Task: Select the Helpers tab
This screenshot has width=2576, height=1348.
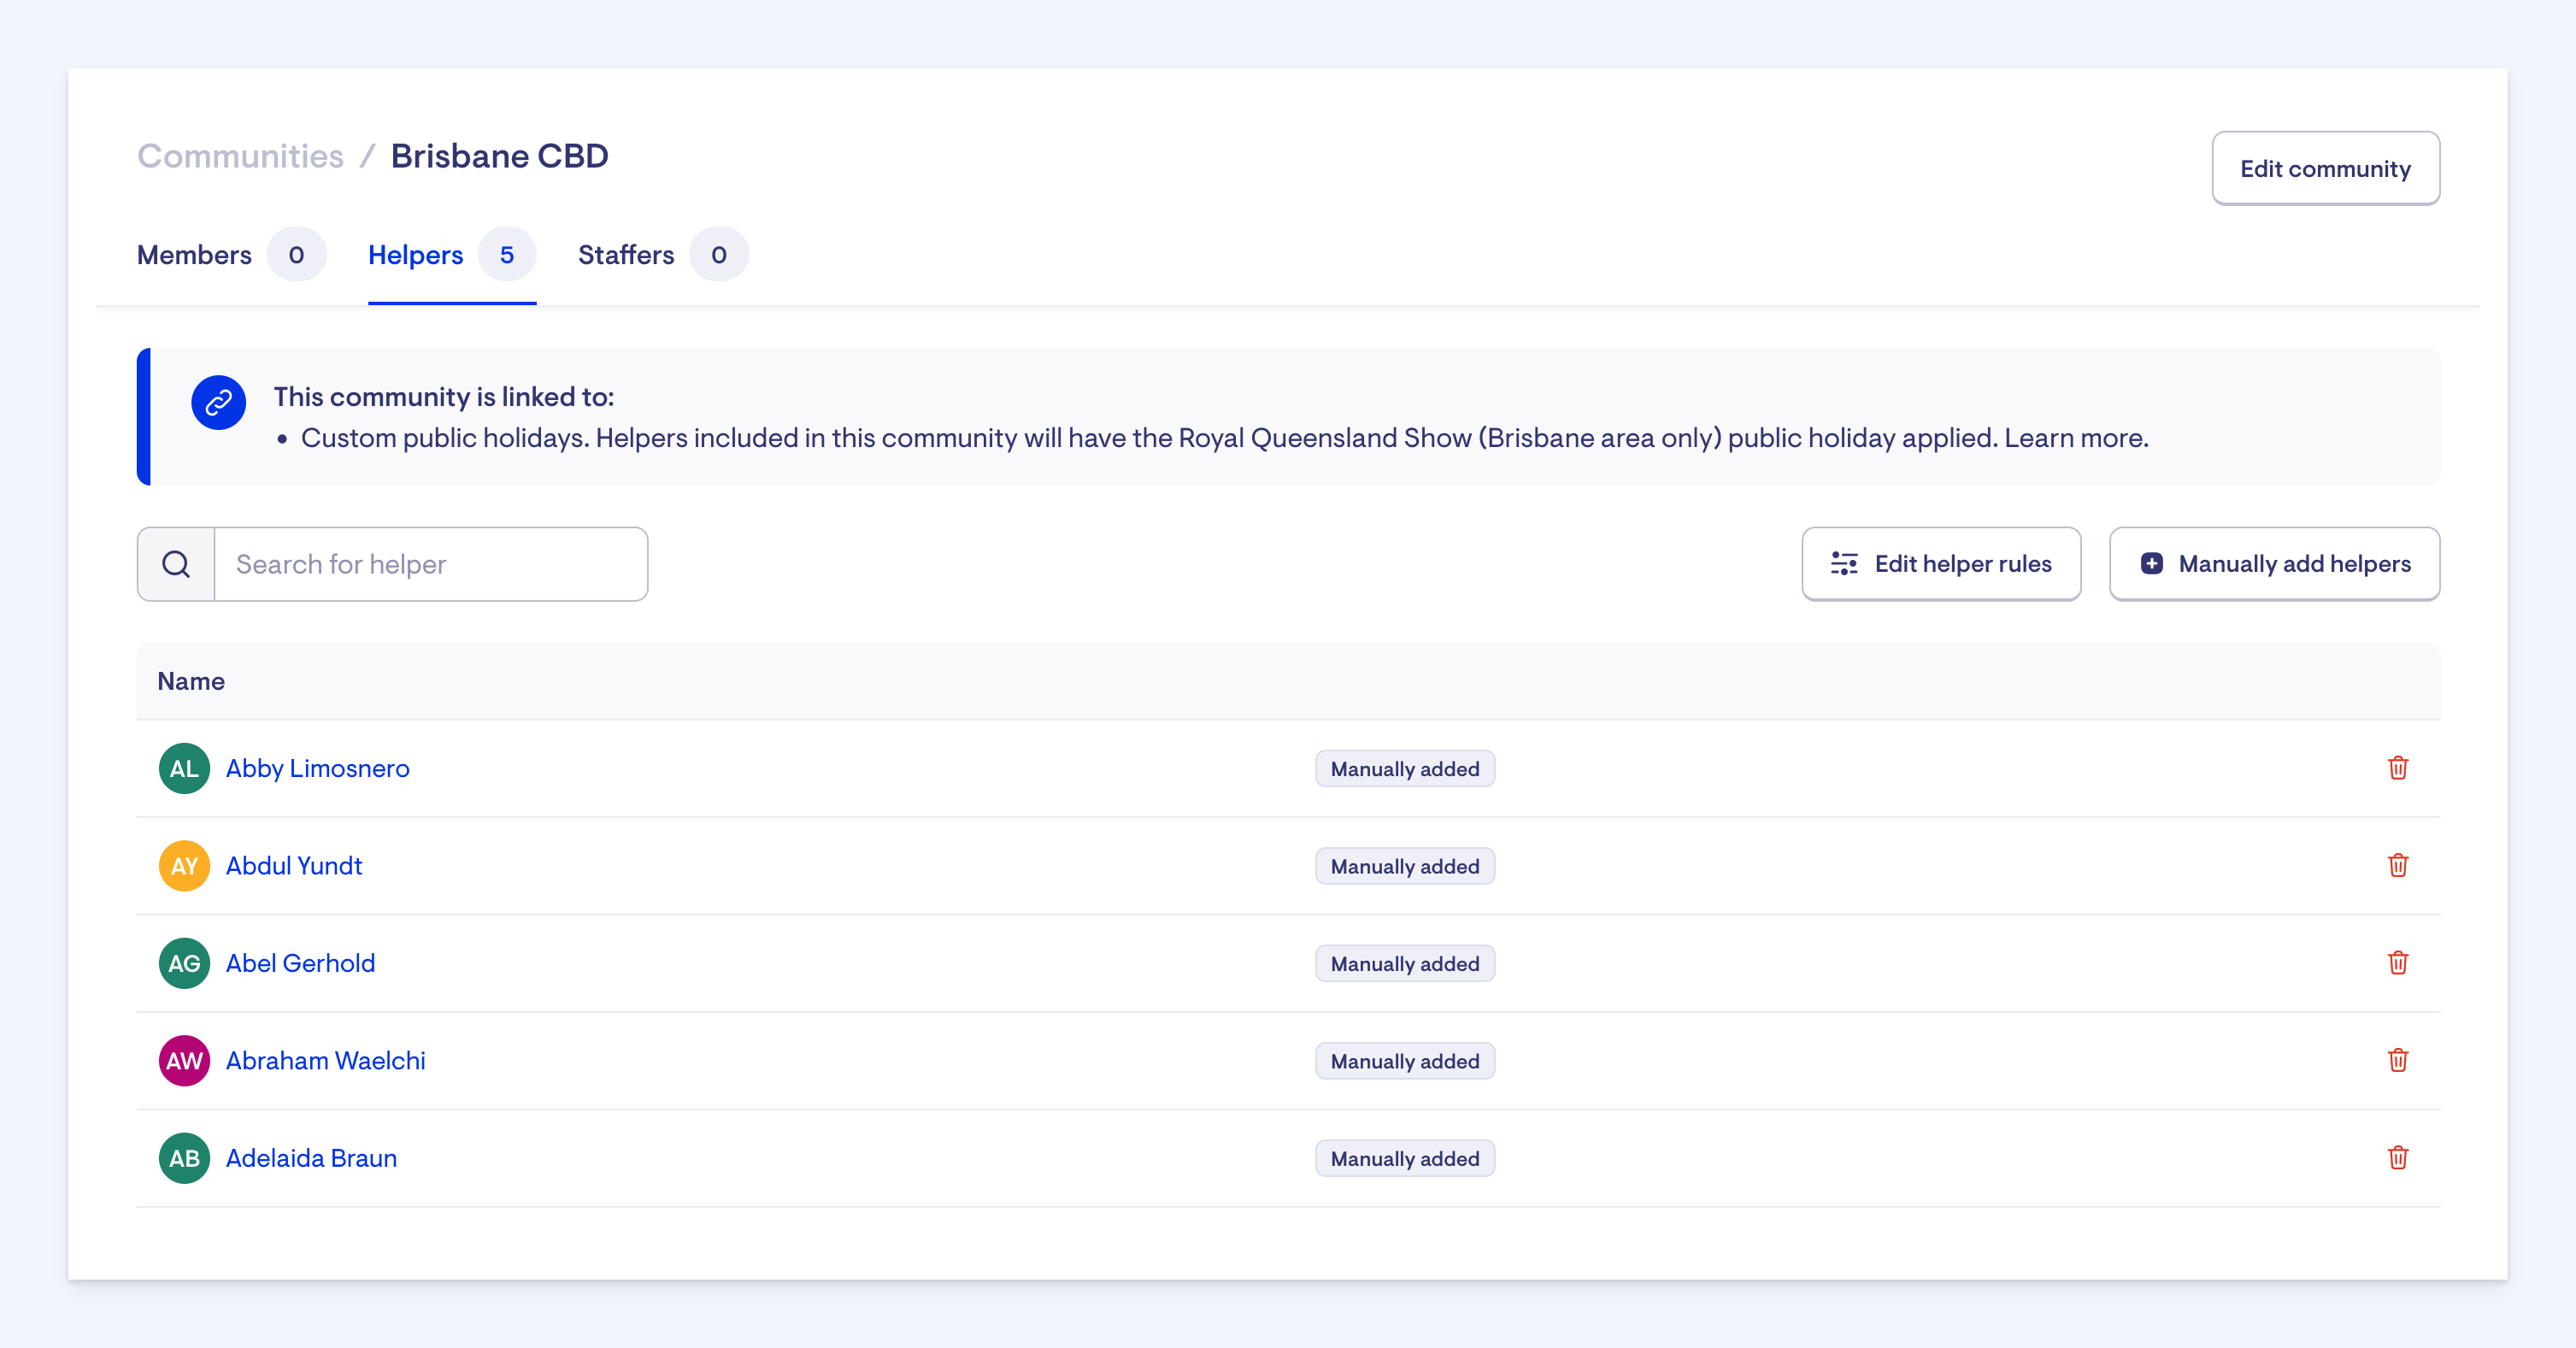Action: pos(416,255)
